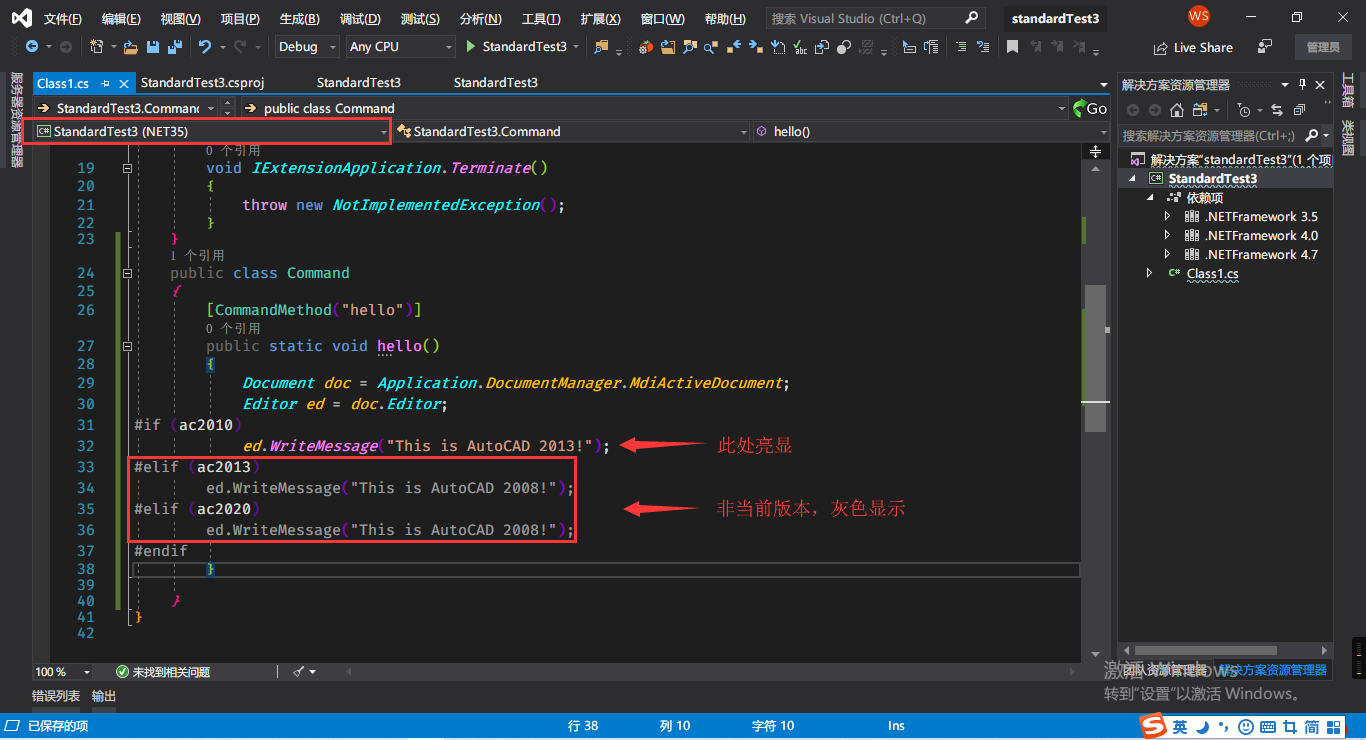1366x740 pixels.
Task: Click the Go button in navigation bar
Action: (x=1089, y=108)
